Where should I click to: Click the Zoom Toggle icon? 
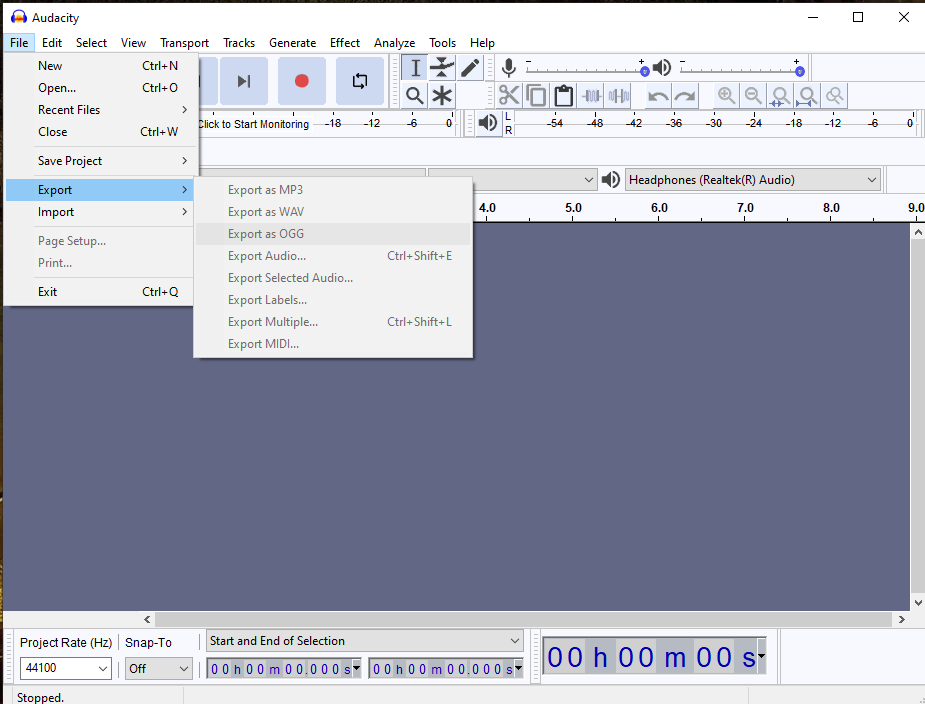click(834, 96)
